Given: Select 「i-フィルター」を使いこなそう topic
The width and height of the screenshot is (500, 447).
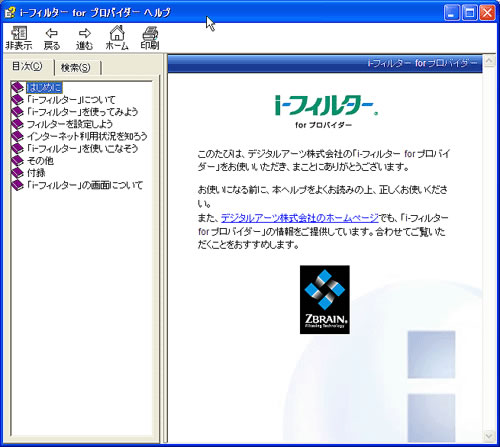Looking at the screenshot, I should tap(82, 148).
